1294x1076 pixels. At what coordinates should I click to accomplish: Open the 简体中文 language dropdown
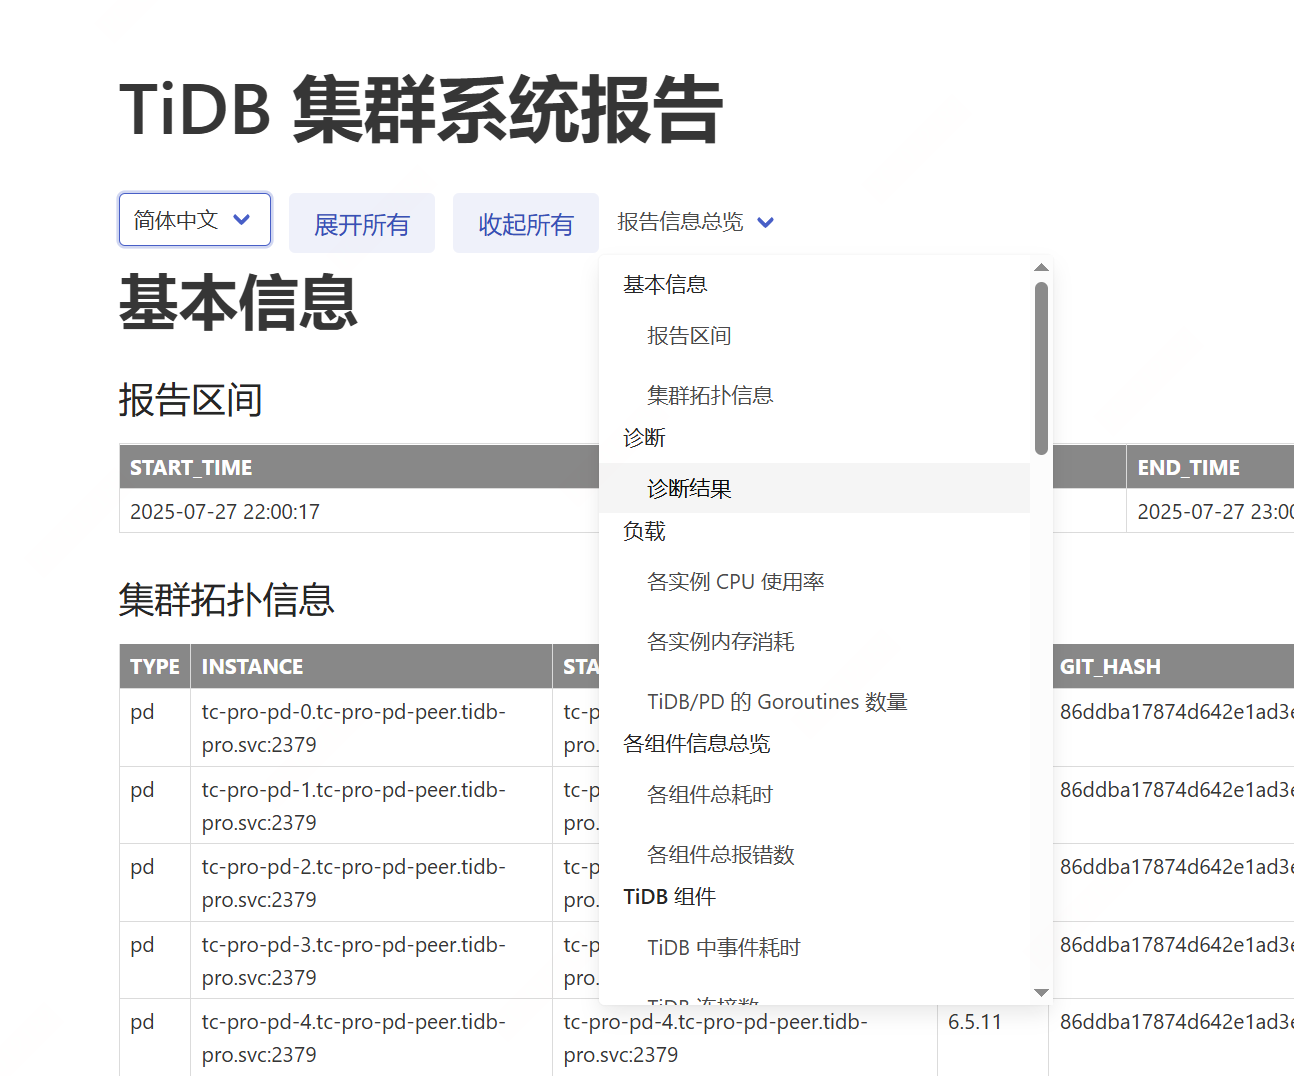194,220
